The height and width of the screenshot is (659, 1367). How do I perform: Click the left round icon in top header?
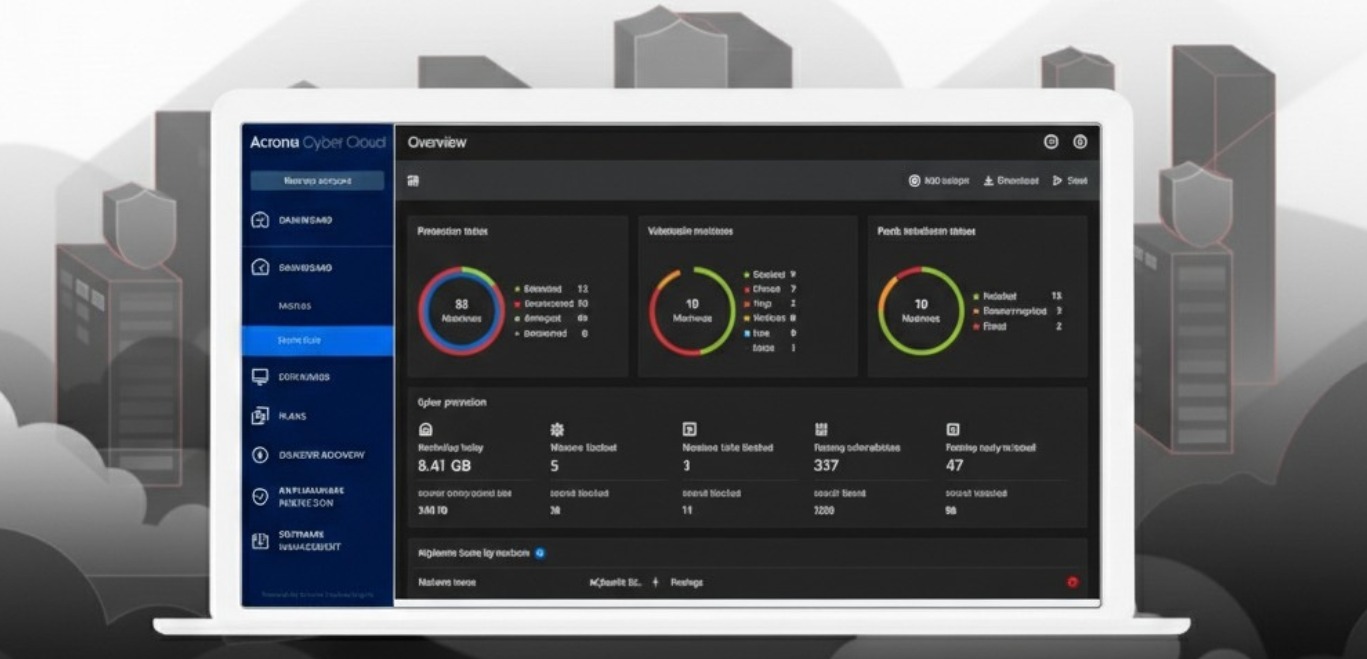coord(1051,142)
